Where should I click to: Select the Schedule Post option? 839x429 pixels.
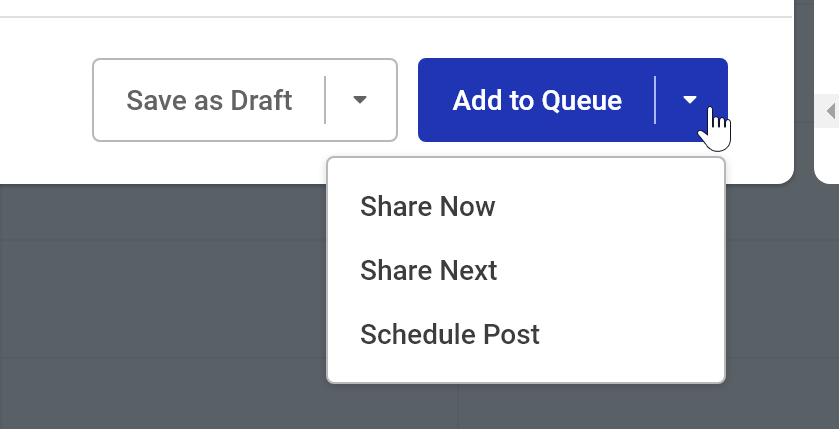pos(450,334)
